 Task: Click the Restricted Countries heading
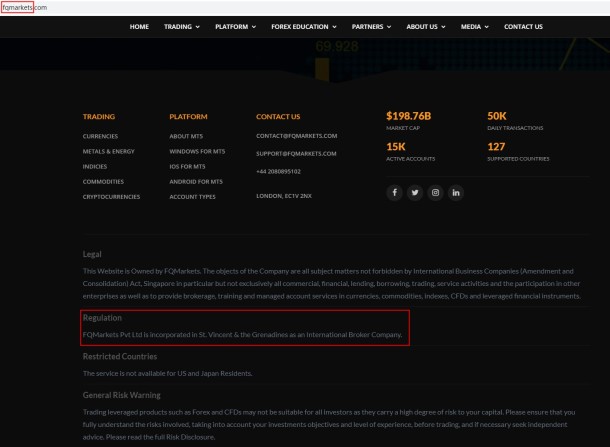[120, 356]
